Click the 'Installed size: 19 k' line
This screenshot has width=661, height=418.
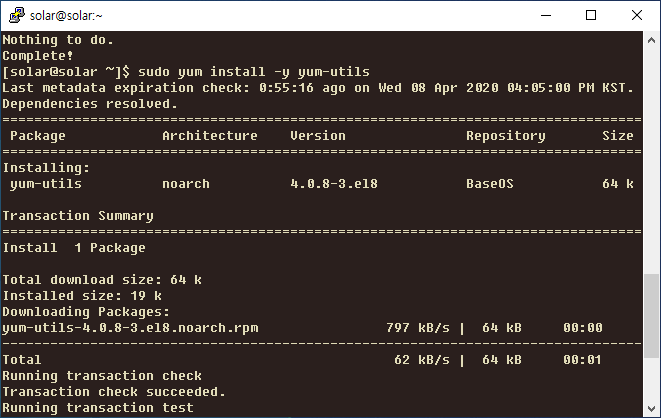click(82, 296)
